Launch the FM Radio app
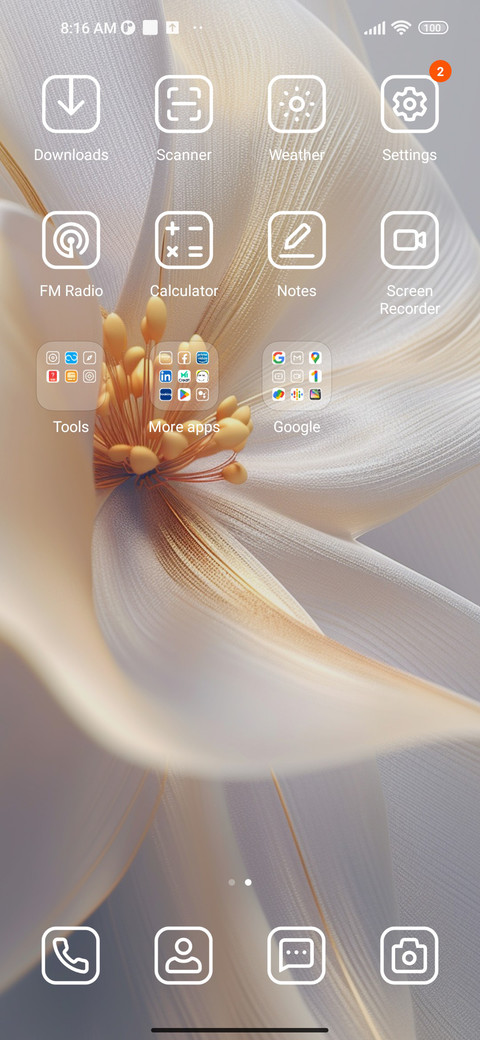 [71, 240]
